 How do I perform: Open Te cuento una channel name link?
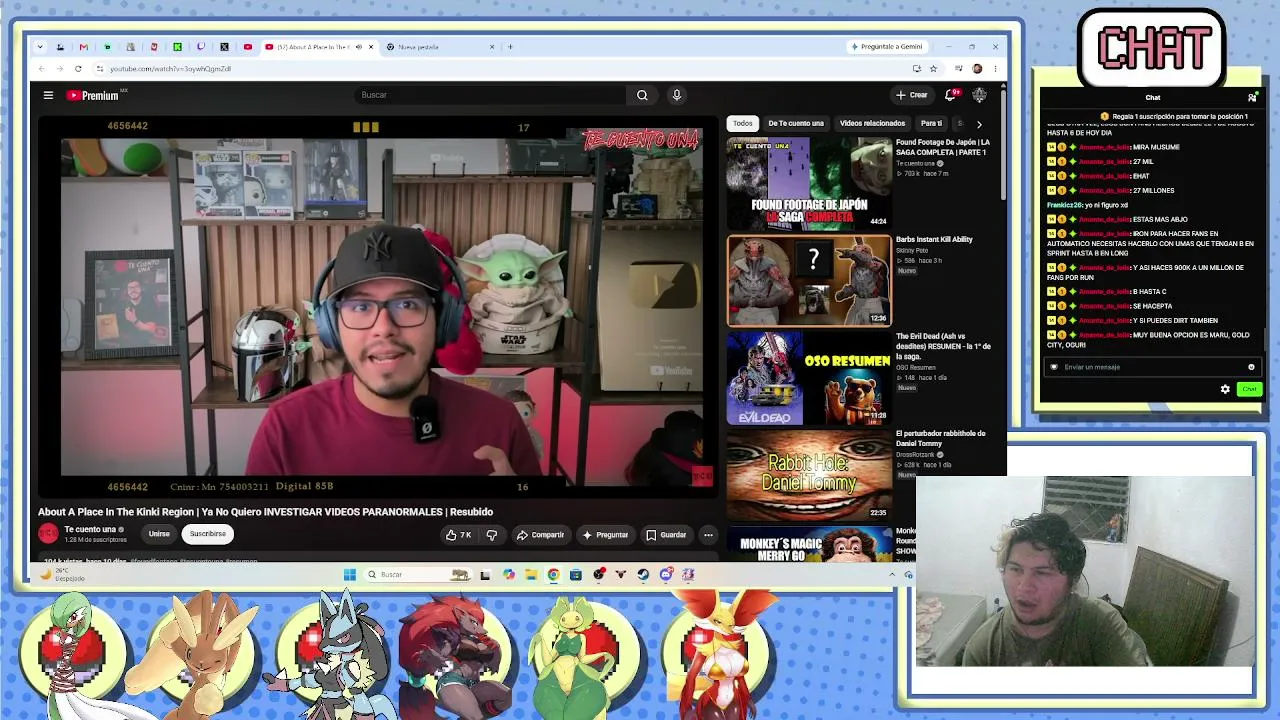(x=90, y=530)
